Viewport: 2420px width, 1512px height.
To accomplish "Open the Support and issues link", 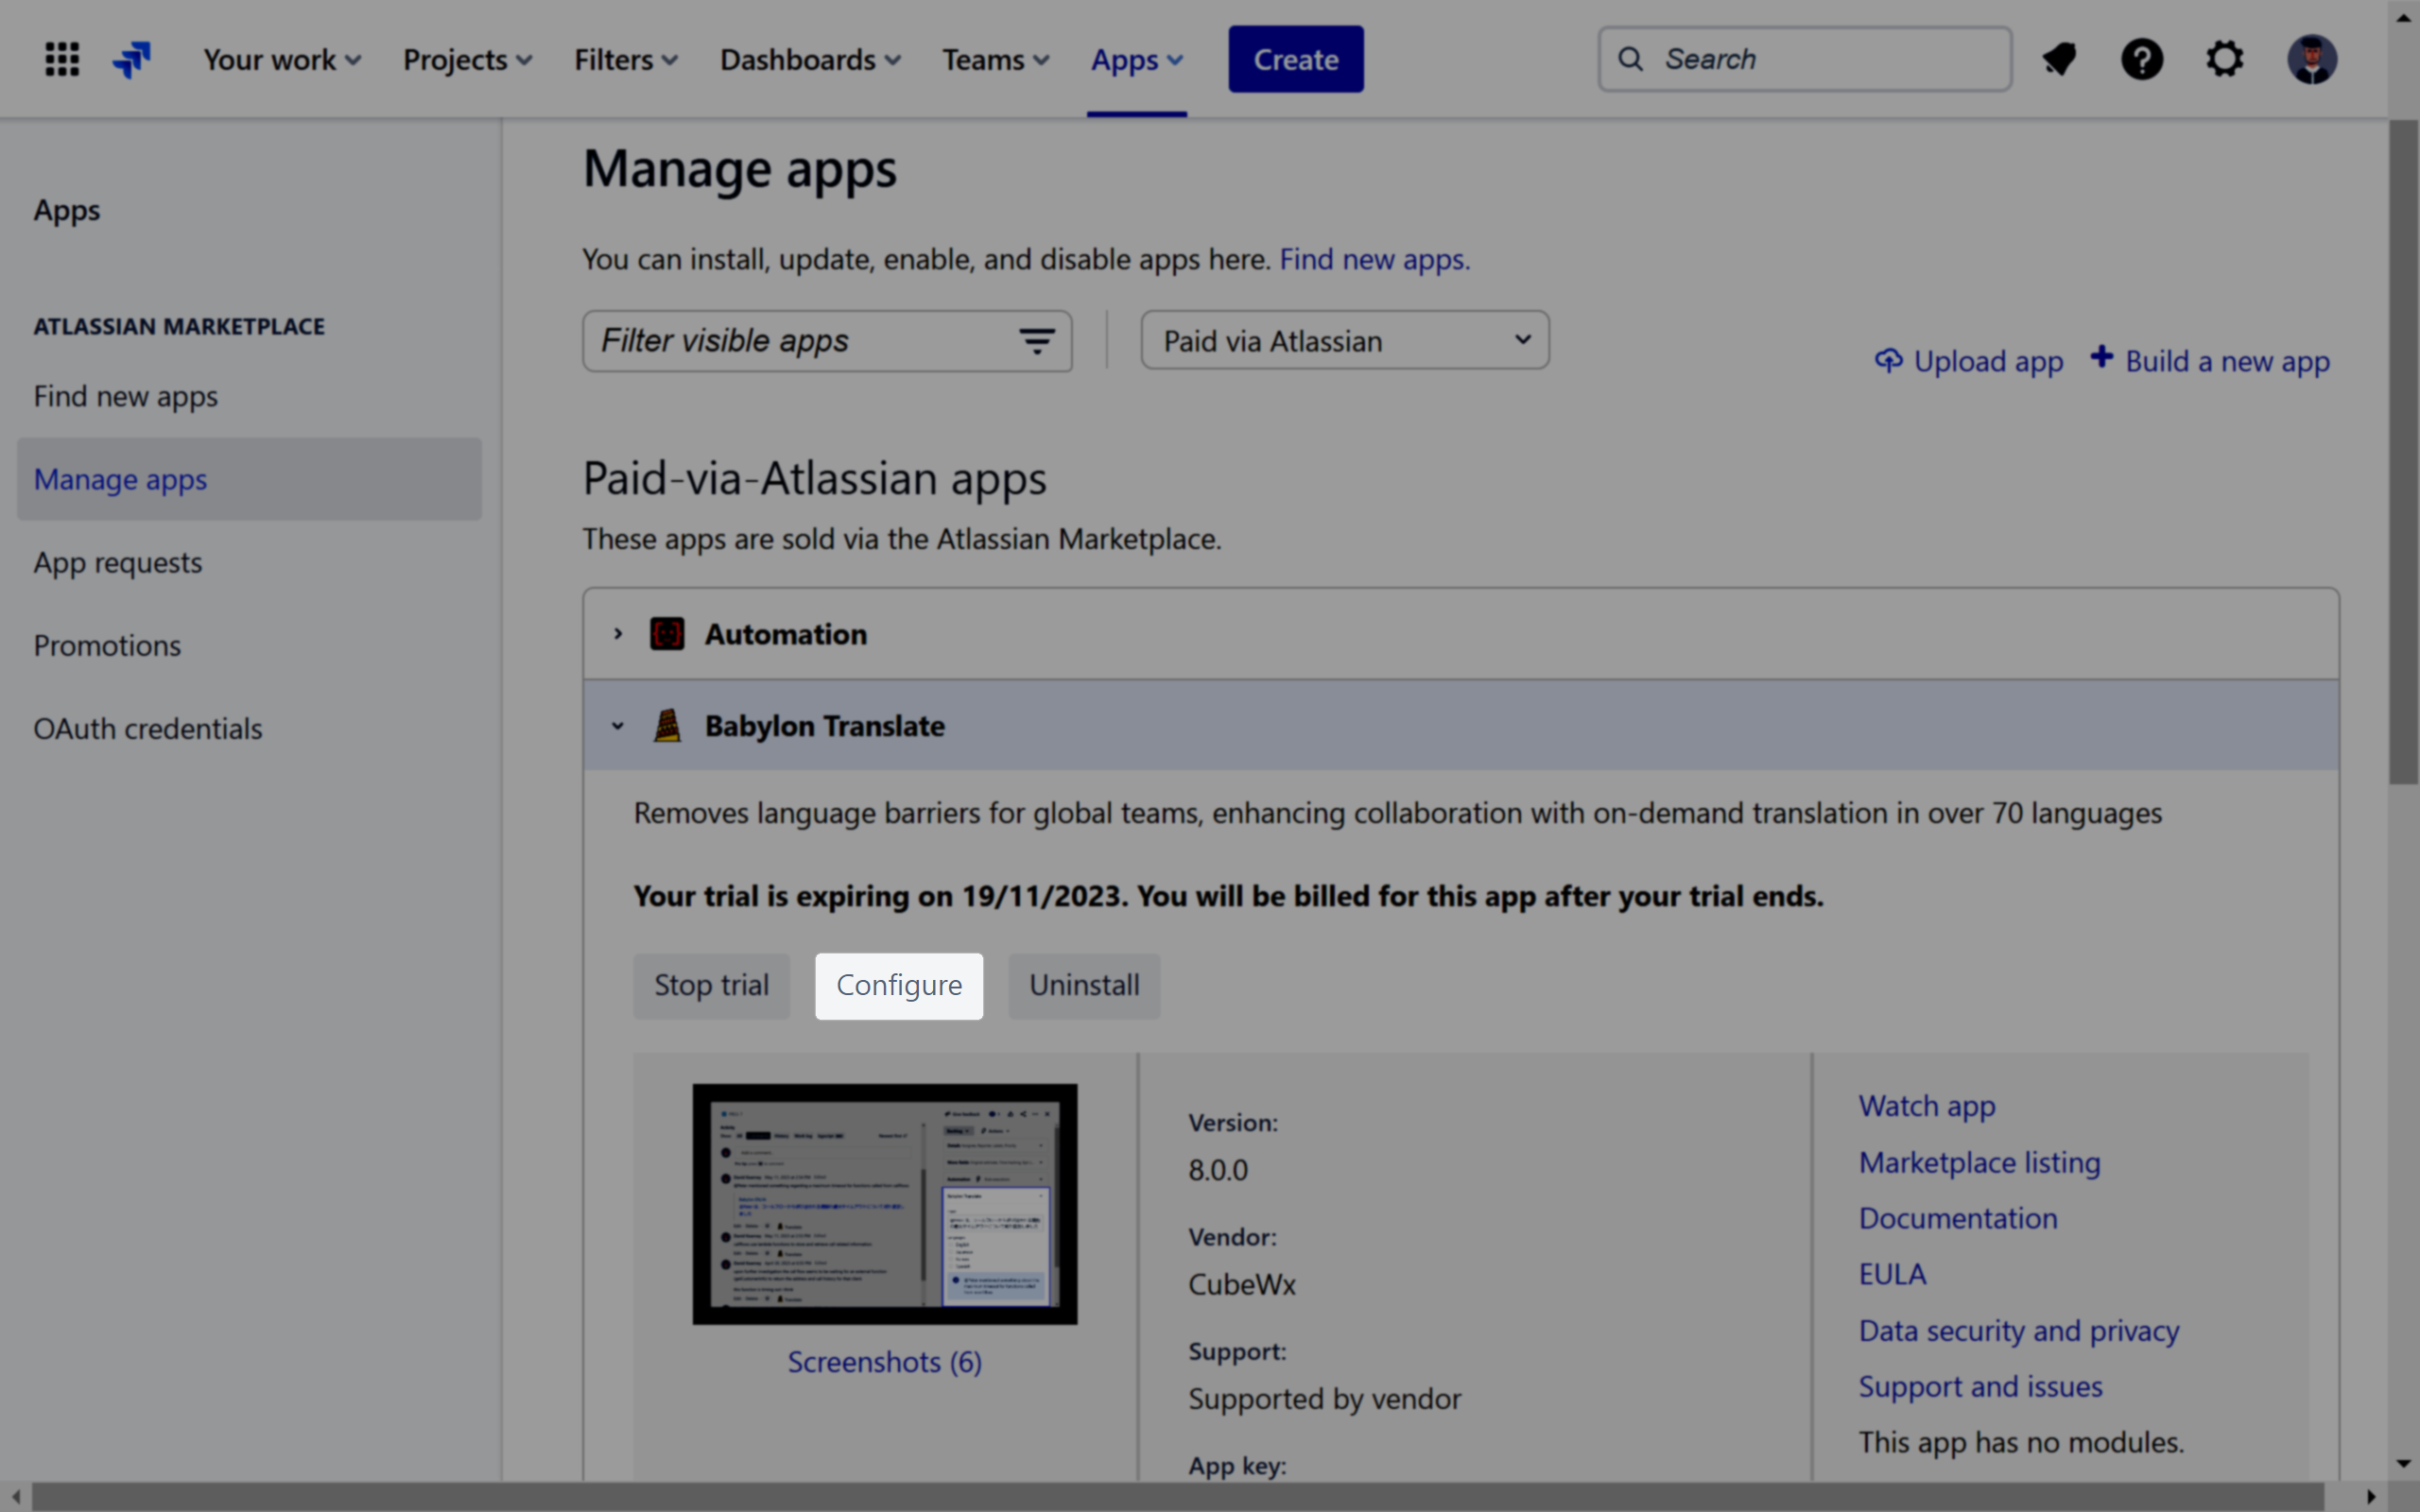I will (1981, 1386).
